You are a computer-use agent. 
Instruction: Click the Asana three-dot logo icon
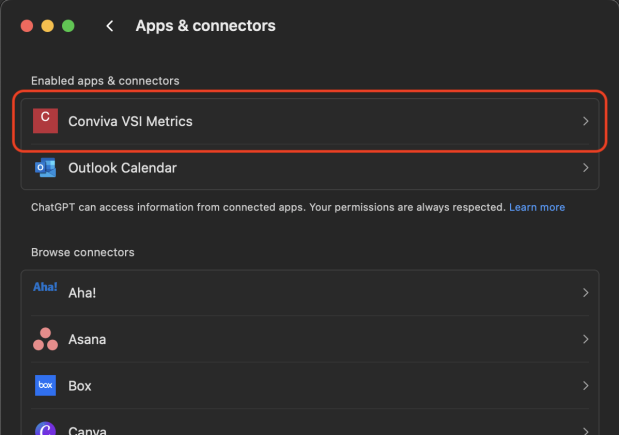pos(45,339)
